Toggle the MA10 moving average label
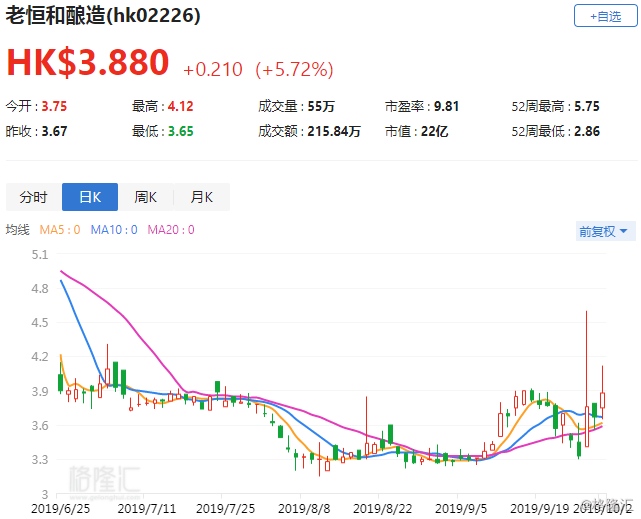Screen dimensions: 641x519 click(113, 230)
